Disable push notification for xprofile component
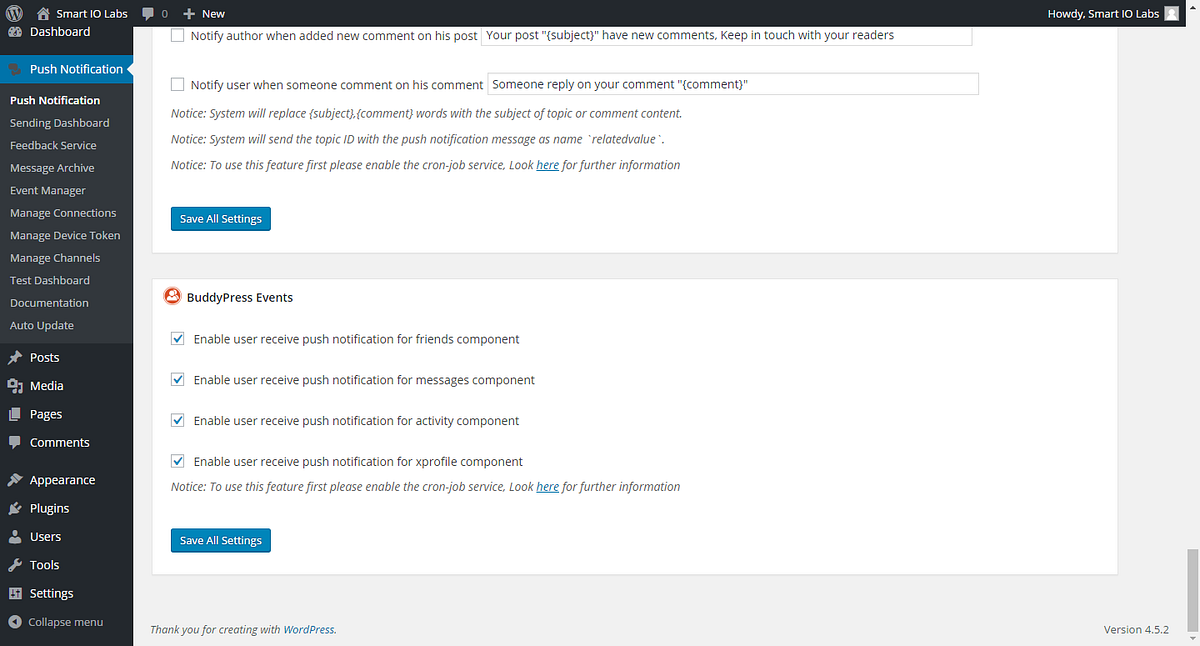The image size is (1200, 646). [177, 461]
